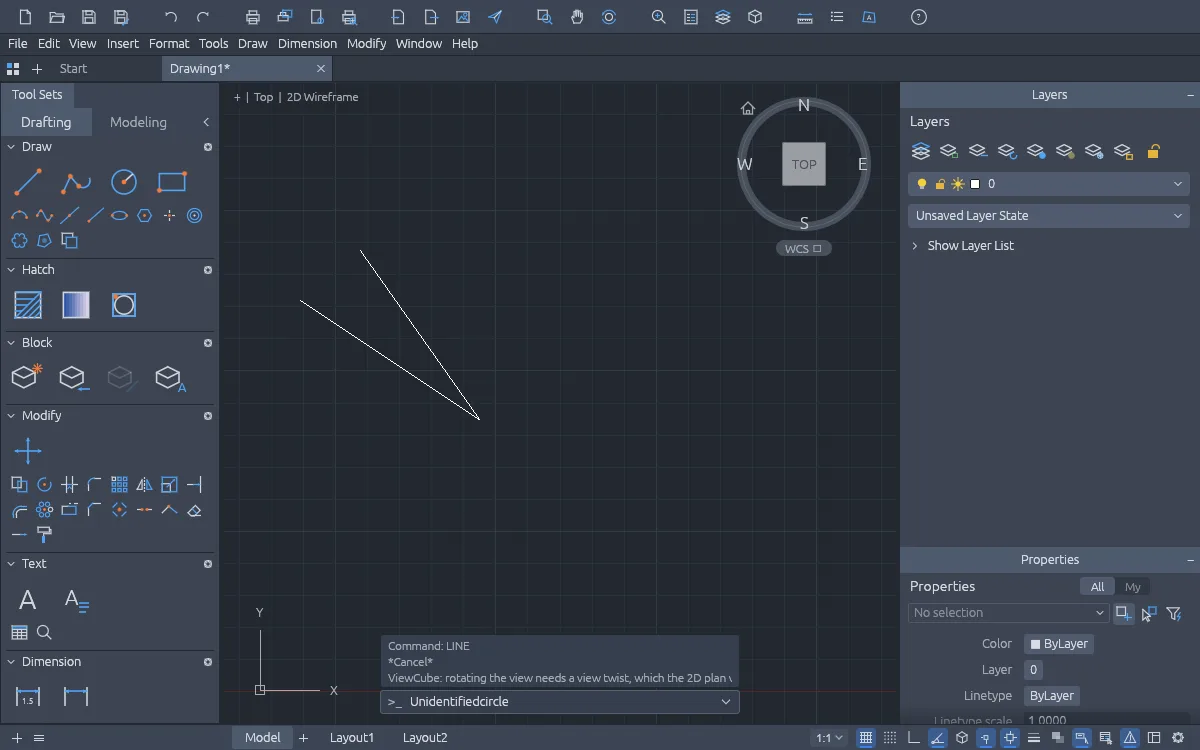Viewport: 1200px width, 750px height.
Task: Expand the command line history arrow
Action: [726, 702]
